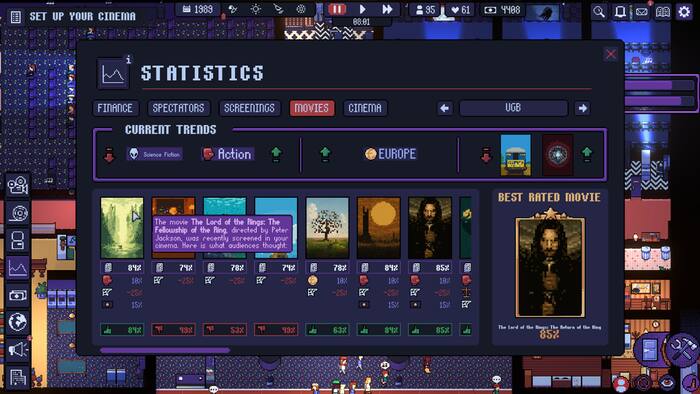Open the globe icon in left sidebar

(18, 322)
